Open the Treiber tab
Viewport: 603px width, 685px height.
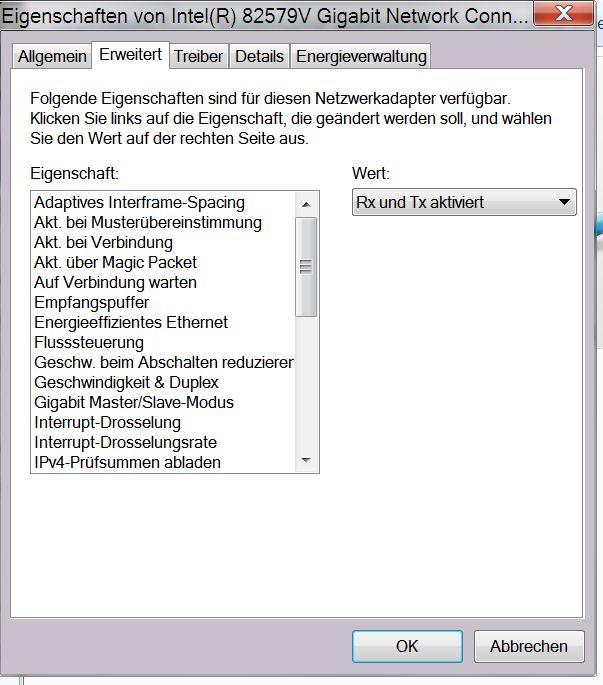tap(198, 56)
